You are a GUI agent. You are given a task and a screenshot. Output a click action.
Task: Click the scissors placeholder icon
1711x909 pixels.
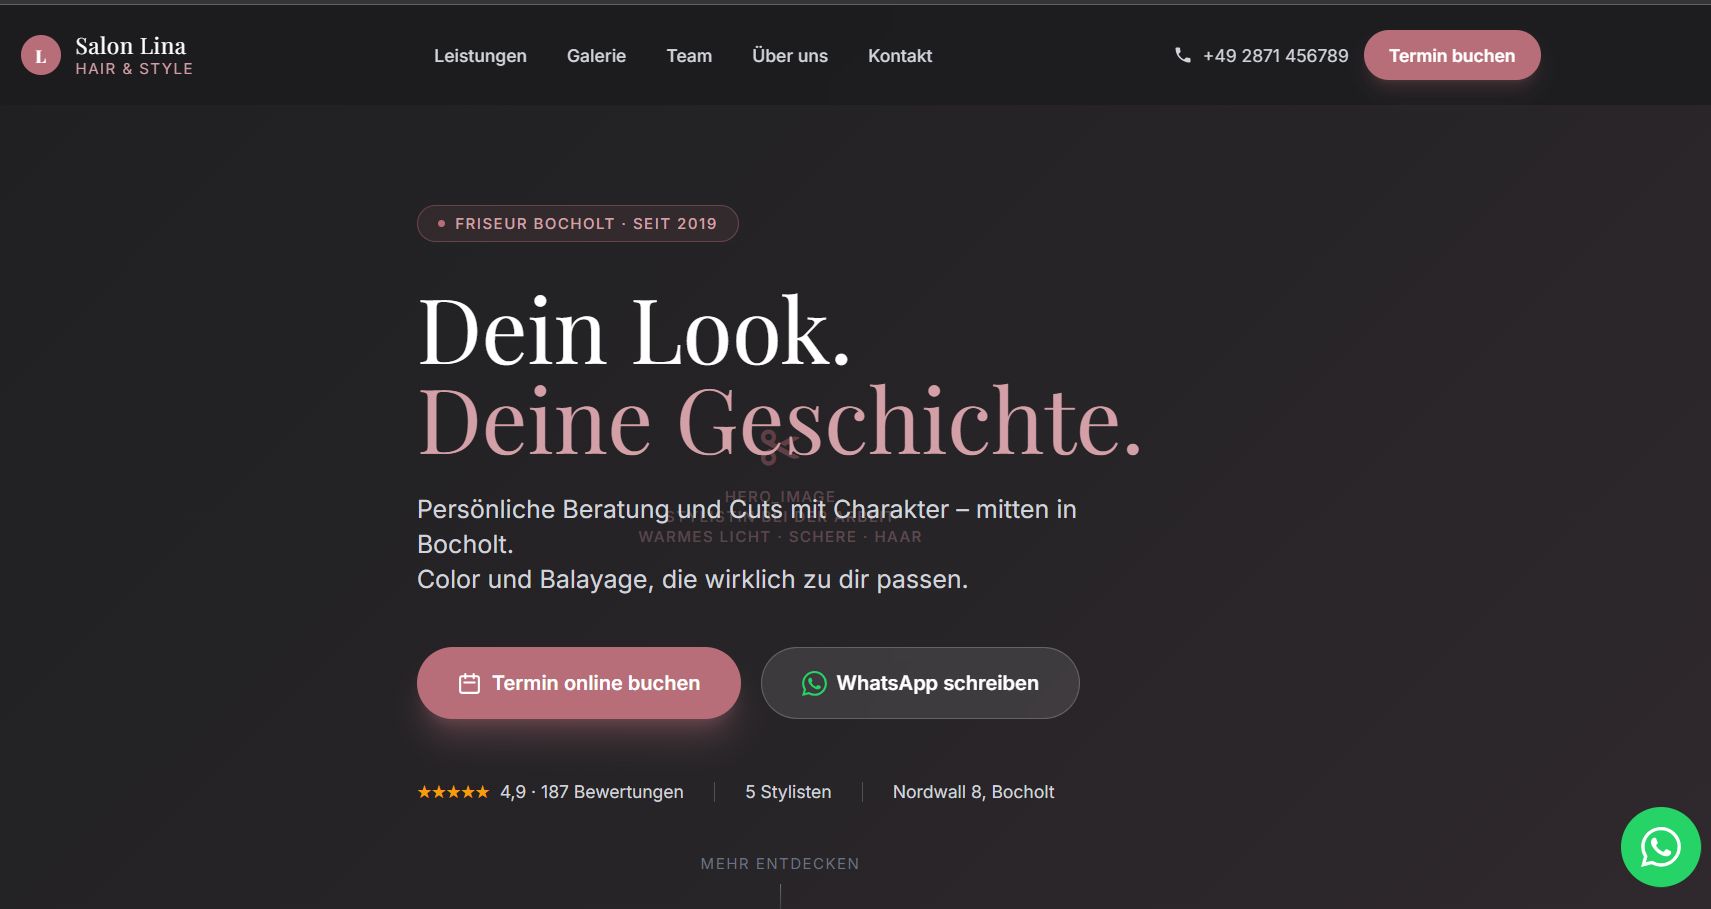[x=779, y=448]
